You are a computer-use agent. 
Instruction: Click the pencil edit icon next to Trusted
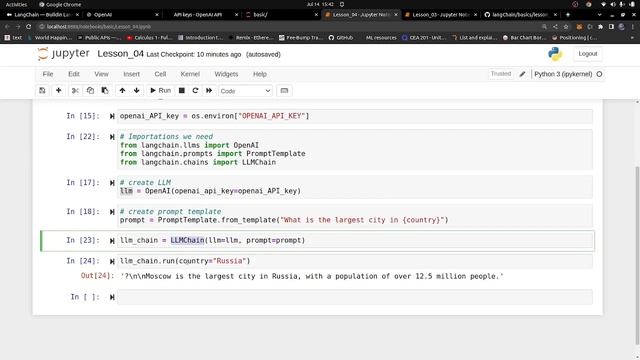(522, 74)
